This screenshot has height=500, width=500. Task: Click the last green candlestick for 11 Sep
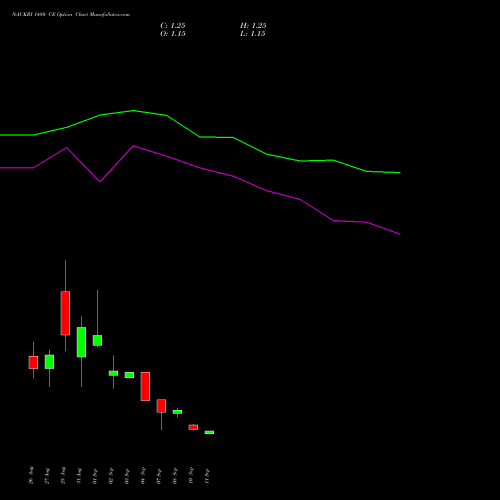pos(209,432)
